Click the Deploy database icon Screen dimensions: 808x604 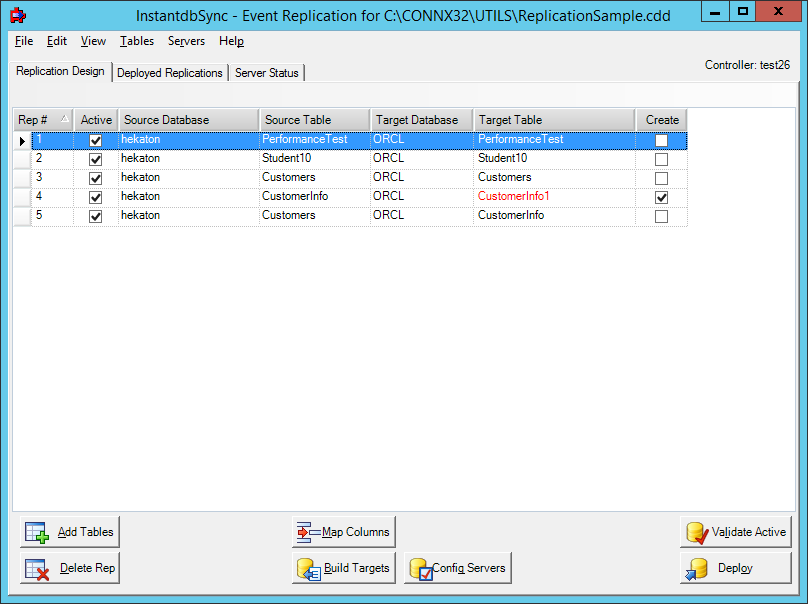[x=696, y=567]
